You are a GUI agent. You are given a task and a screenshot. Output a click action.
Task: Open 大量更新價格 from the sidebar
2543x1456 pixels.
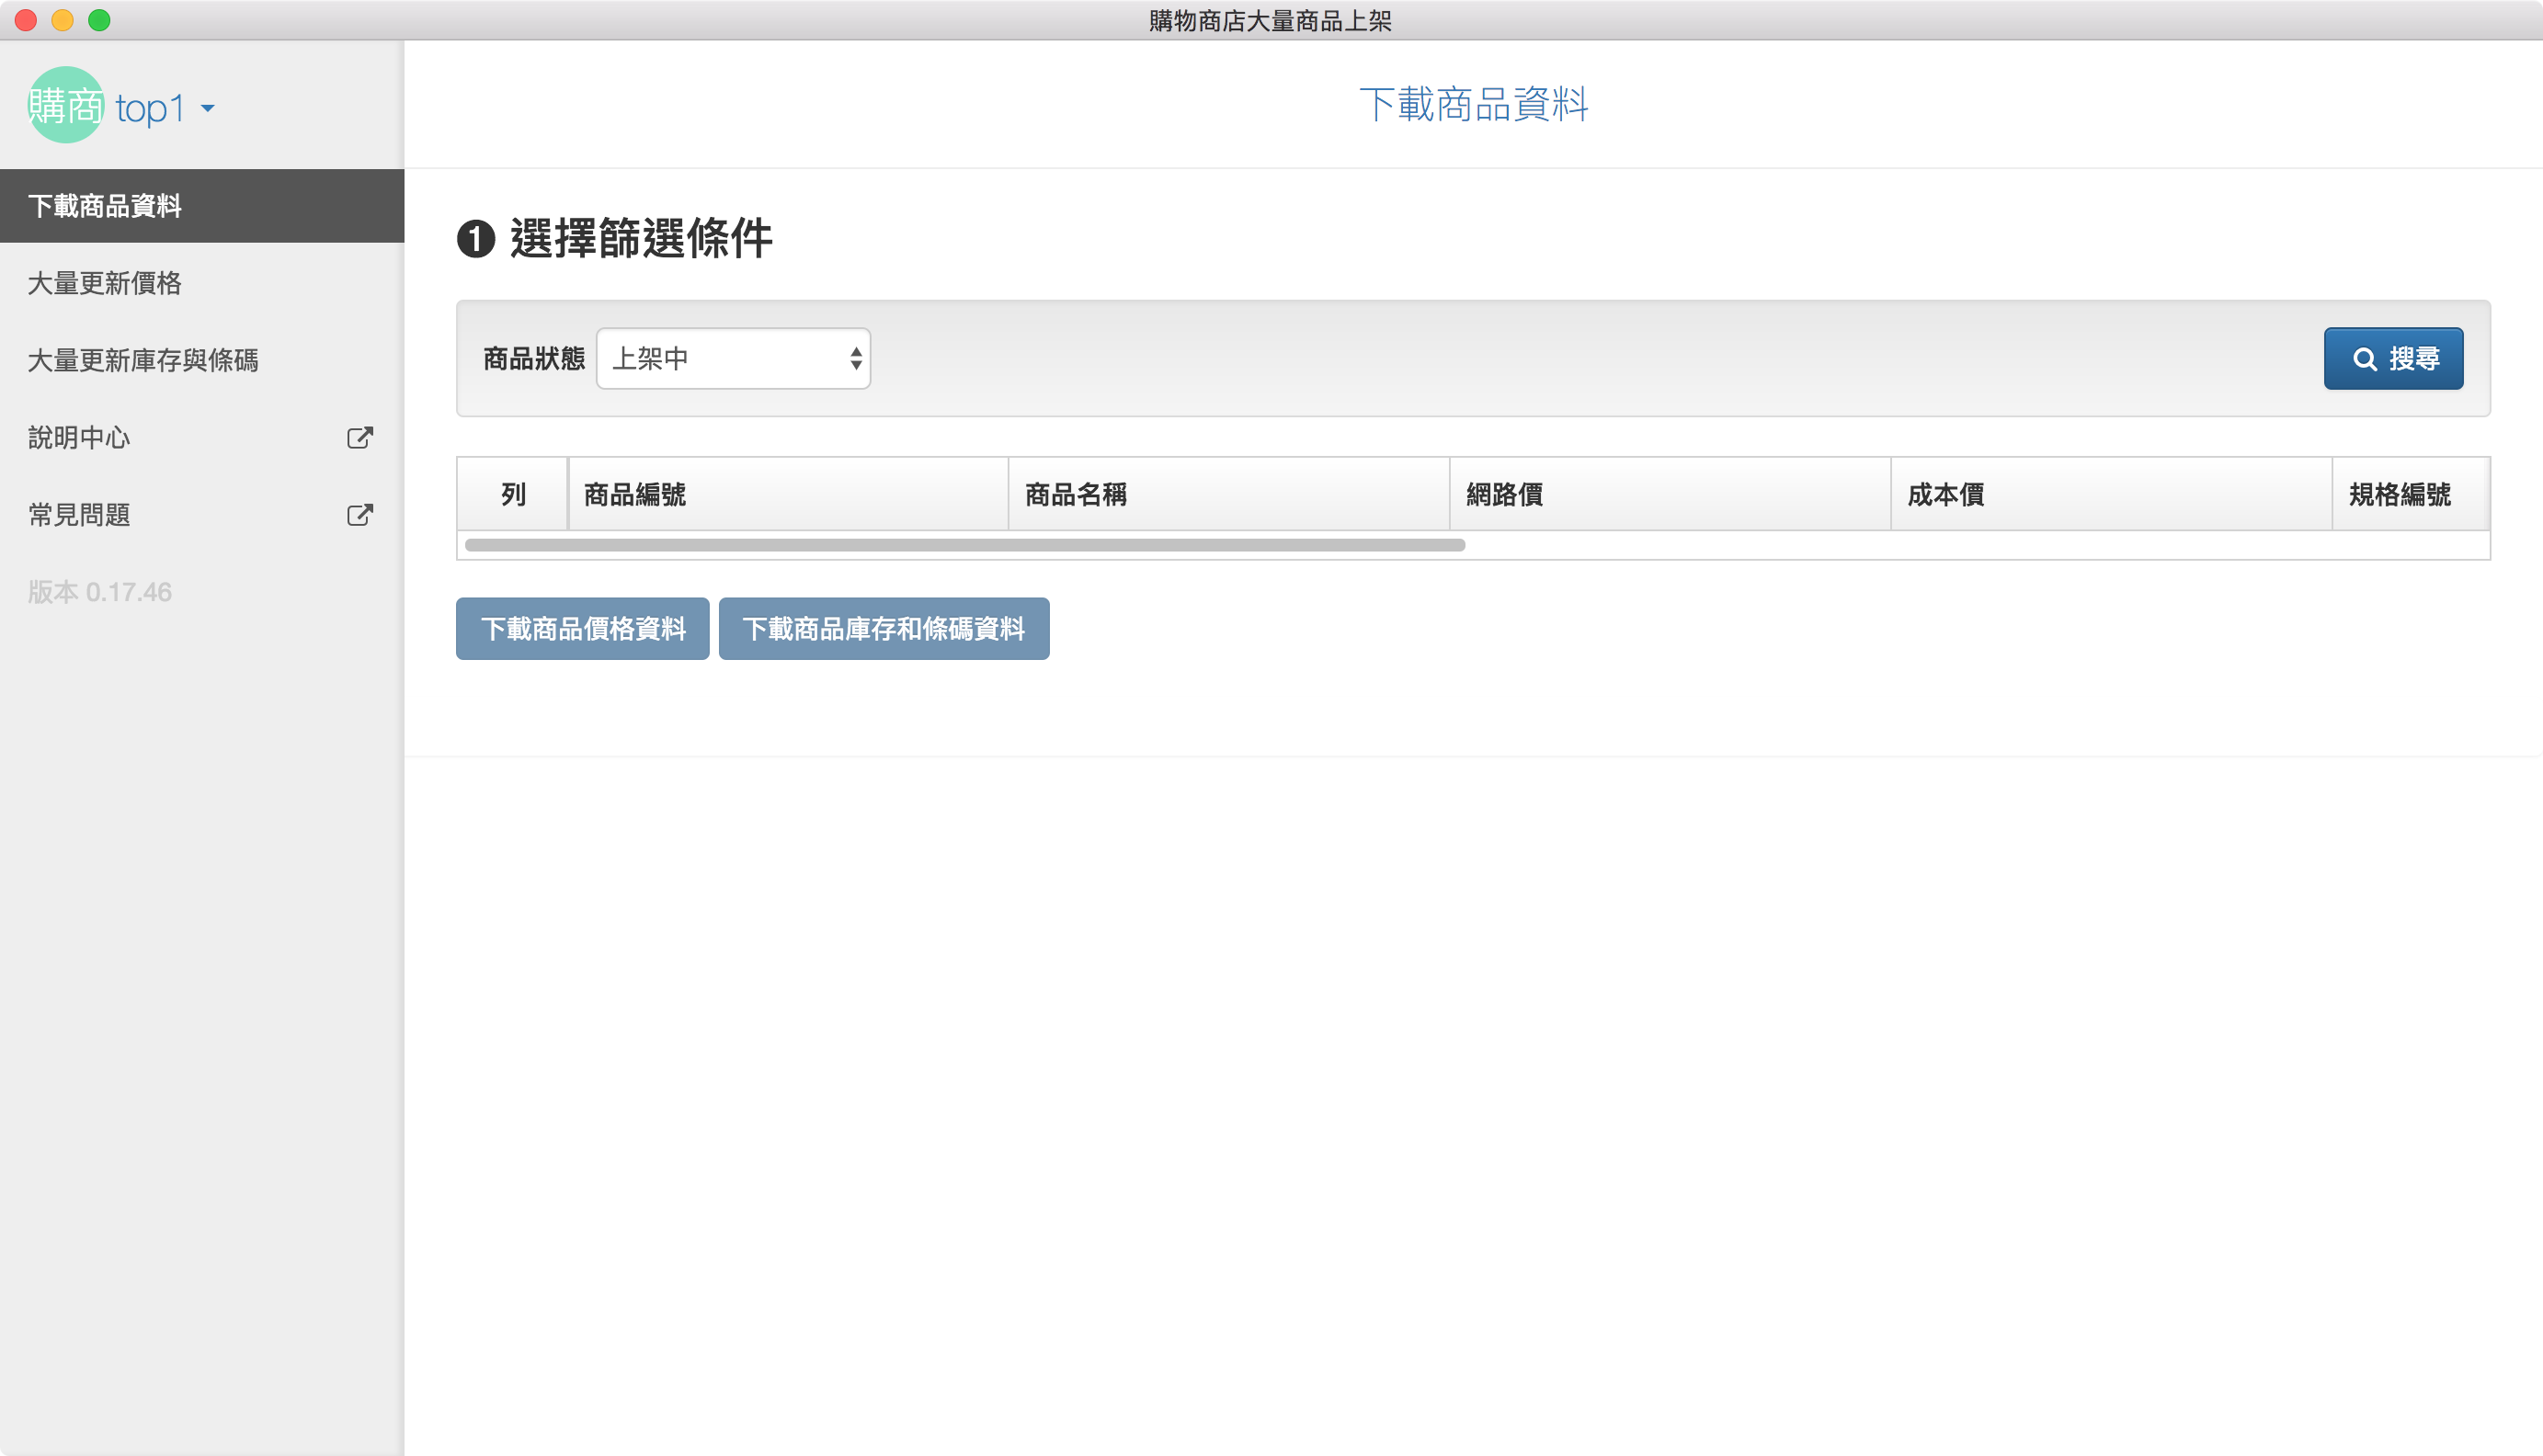point(202,283)
